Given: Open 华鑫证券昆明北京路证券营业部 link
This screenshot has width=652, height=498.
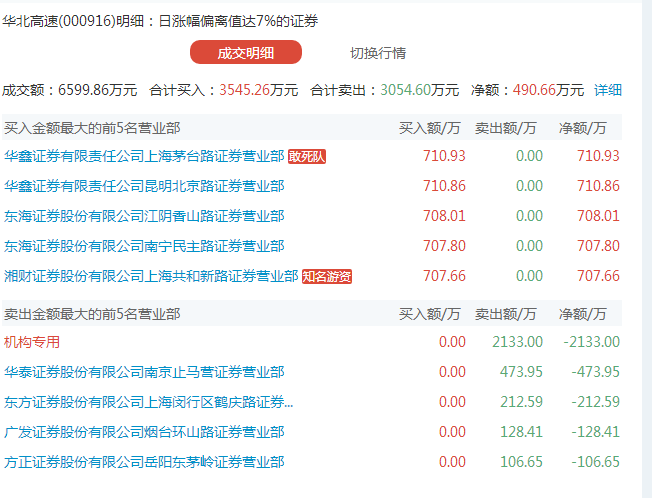Looking at the screenshot, I should [144, 186].
